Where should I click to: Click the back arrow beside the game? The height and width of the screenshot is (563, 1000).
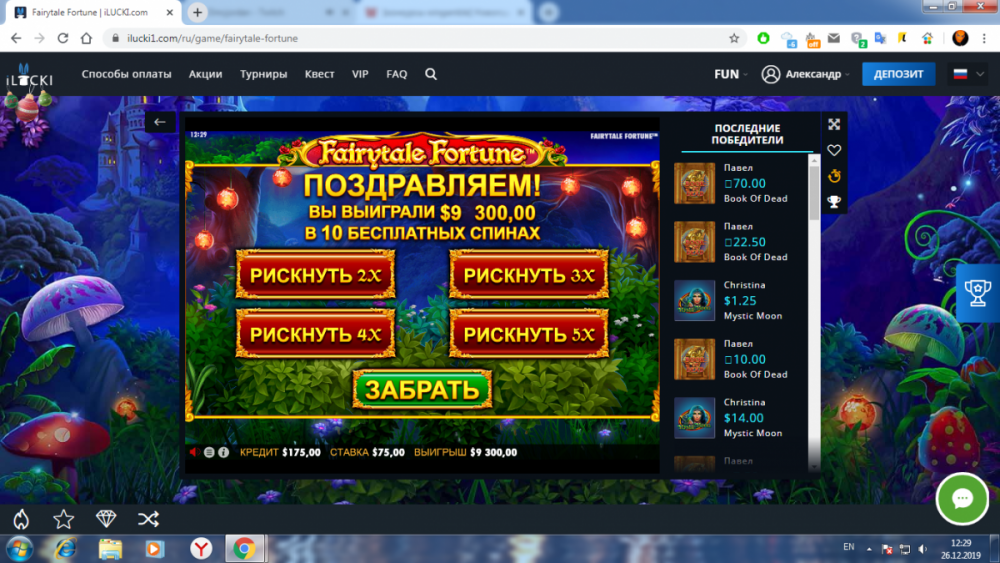[159, 122]
